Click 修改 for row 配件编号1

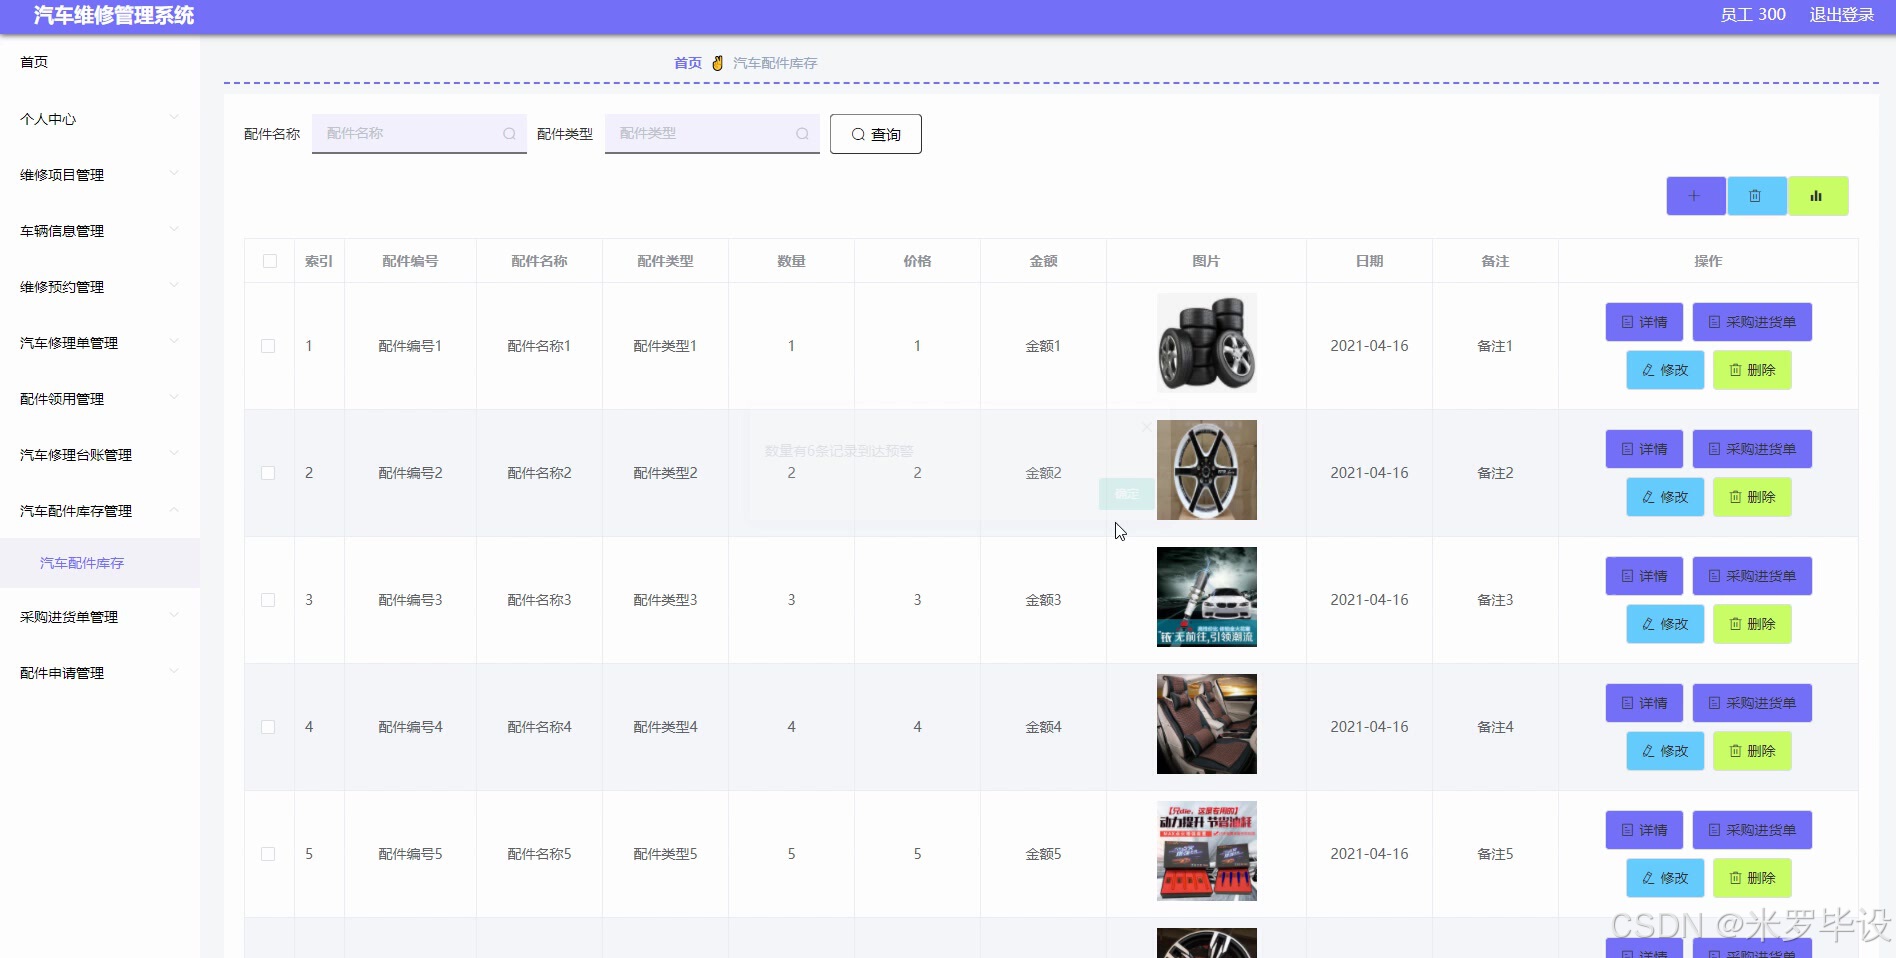click(x=1665, y=370)
